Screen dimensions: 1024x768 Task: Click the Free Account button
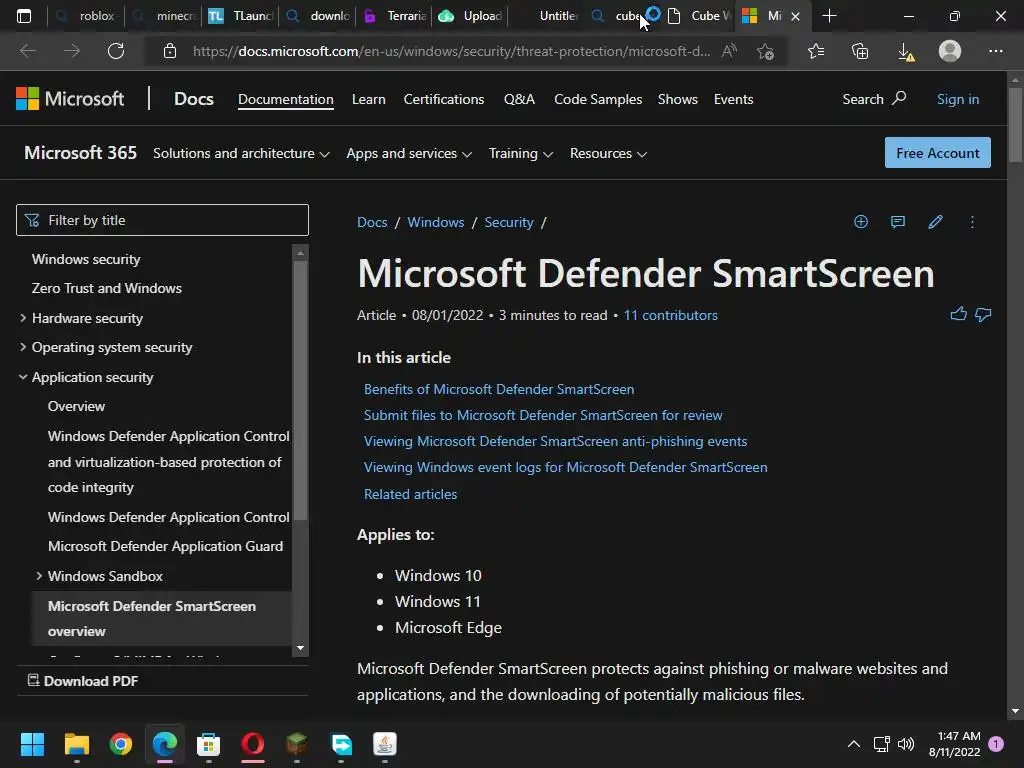click(937, 153)
